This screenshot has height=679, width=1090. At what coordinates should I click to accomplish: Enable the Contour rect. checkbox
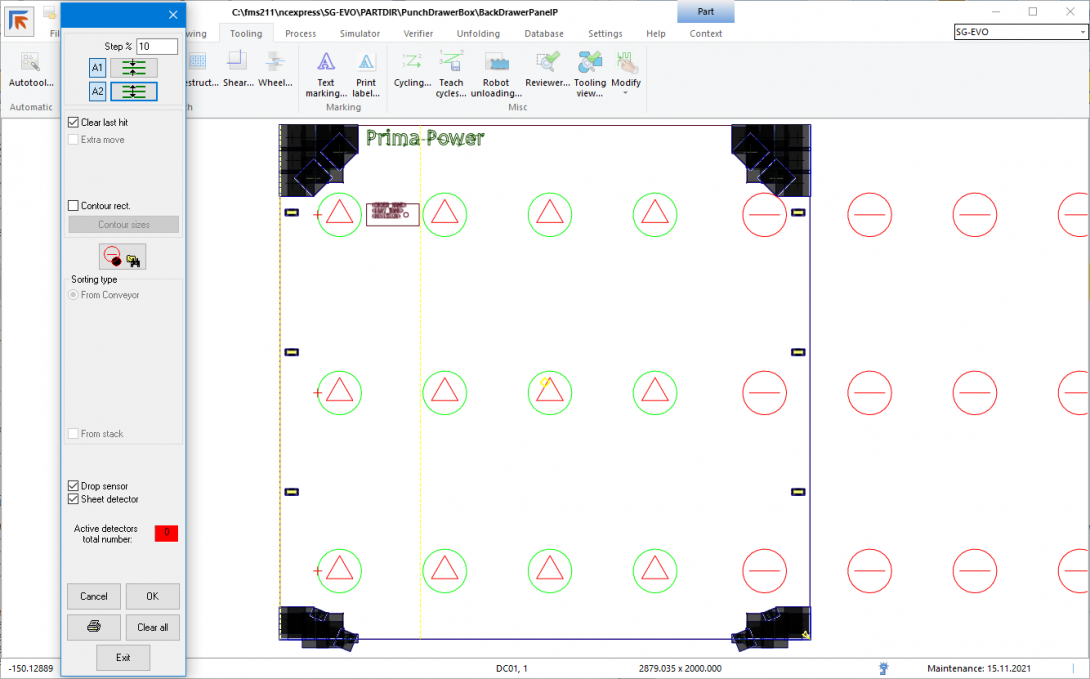click(x=74, y=206)
